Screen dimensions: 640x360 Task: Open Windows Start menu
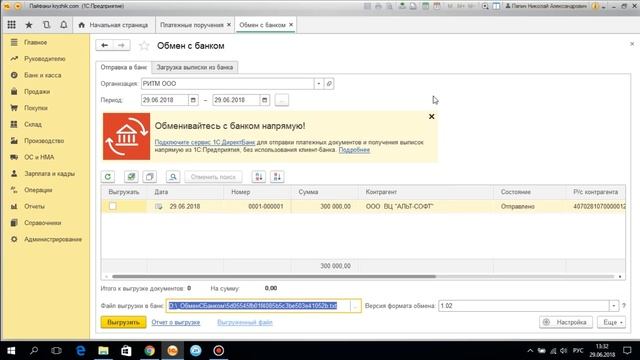11,351
